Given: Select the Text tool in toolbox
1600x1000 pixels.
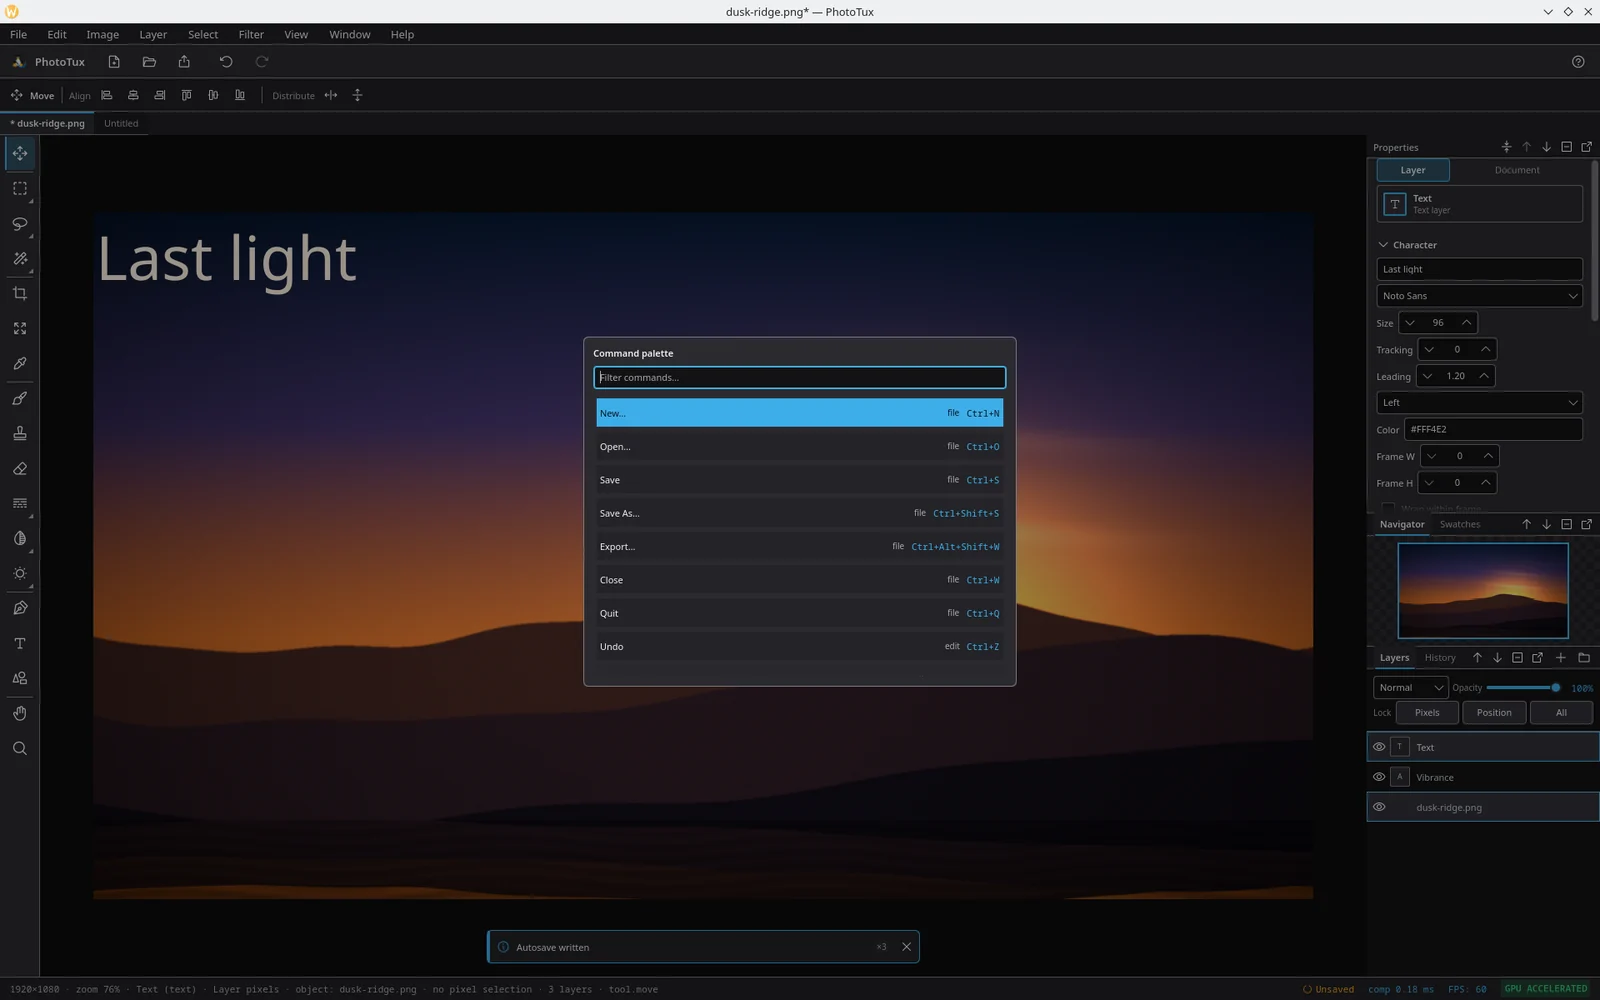Looking at the screenshot, I should (20, 644).
